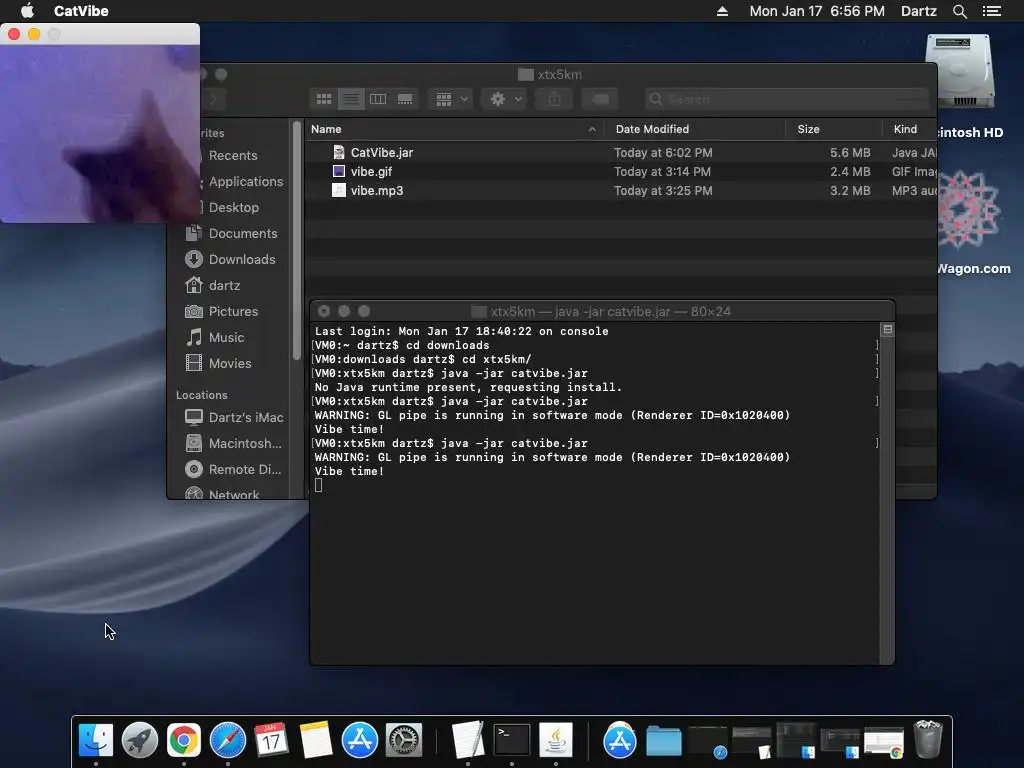Open the yellow Notes app in dock
The image size is (1024, 768).
(315, 740)
